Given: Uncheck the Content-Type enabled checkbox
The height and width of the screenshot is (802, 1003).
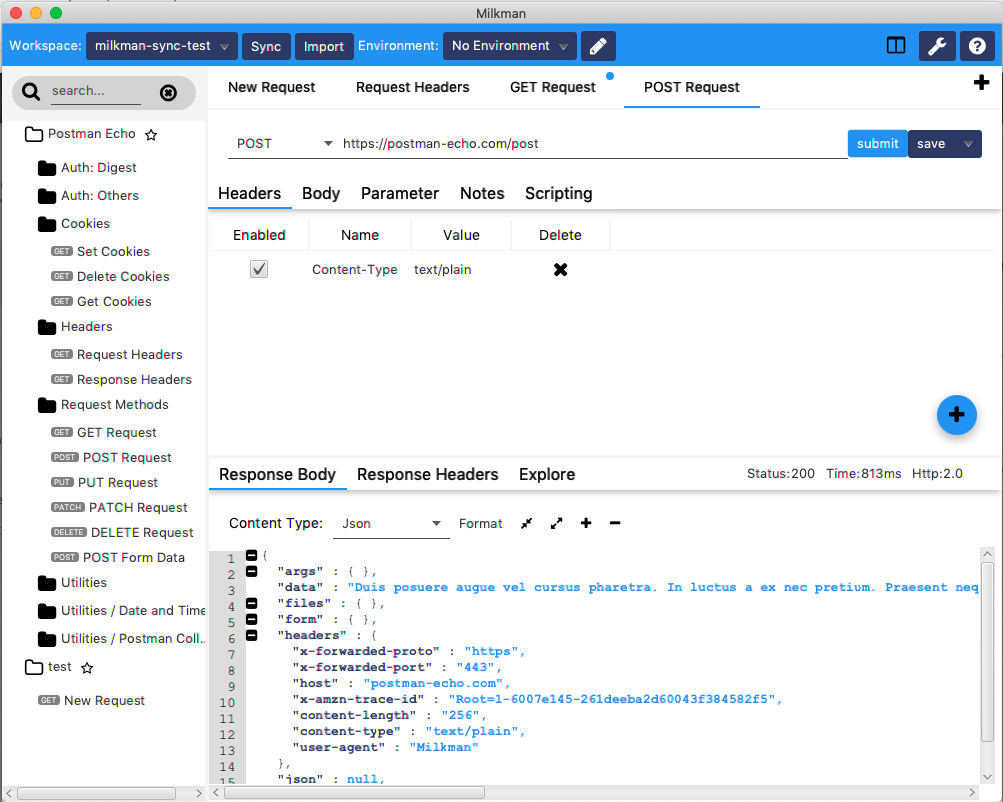Looking at the screenshot, I should tap(259, 269).
